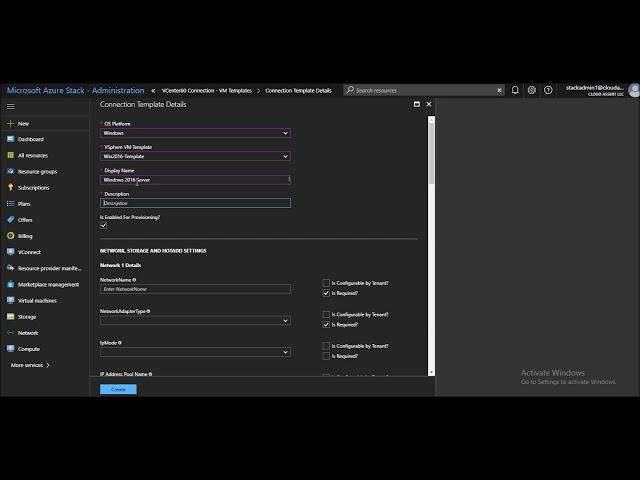Focus the Display Name input field
Image resolution: width=640 pixels, height=480 pixels.
(196, 180)
